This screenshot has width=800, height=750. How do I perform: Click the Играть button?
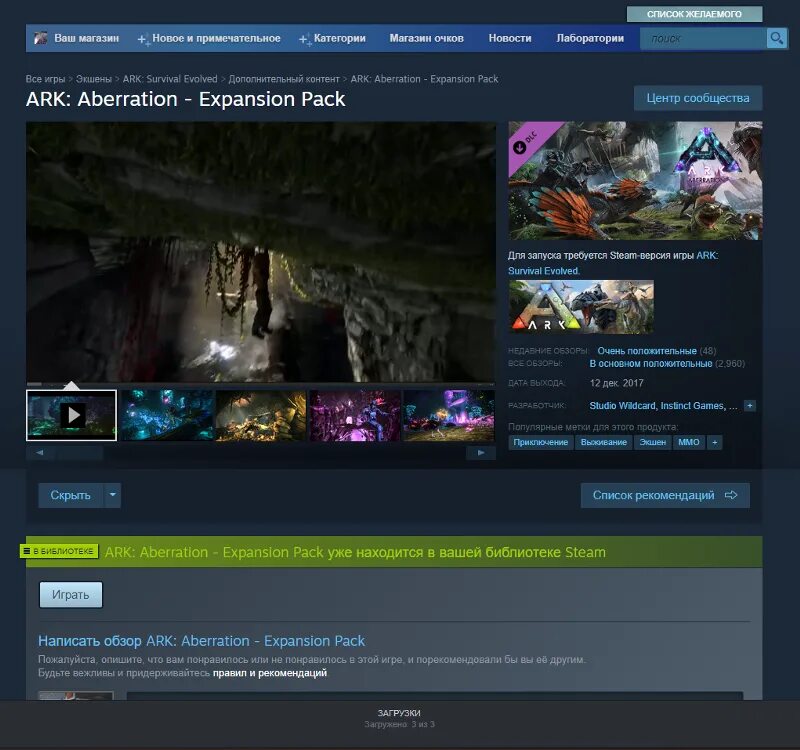pos(71,594)
